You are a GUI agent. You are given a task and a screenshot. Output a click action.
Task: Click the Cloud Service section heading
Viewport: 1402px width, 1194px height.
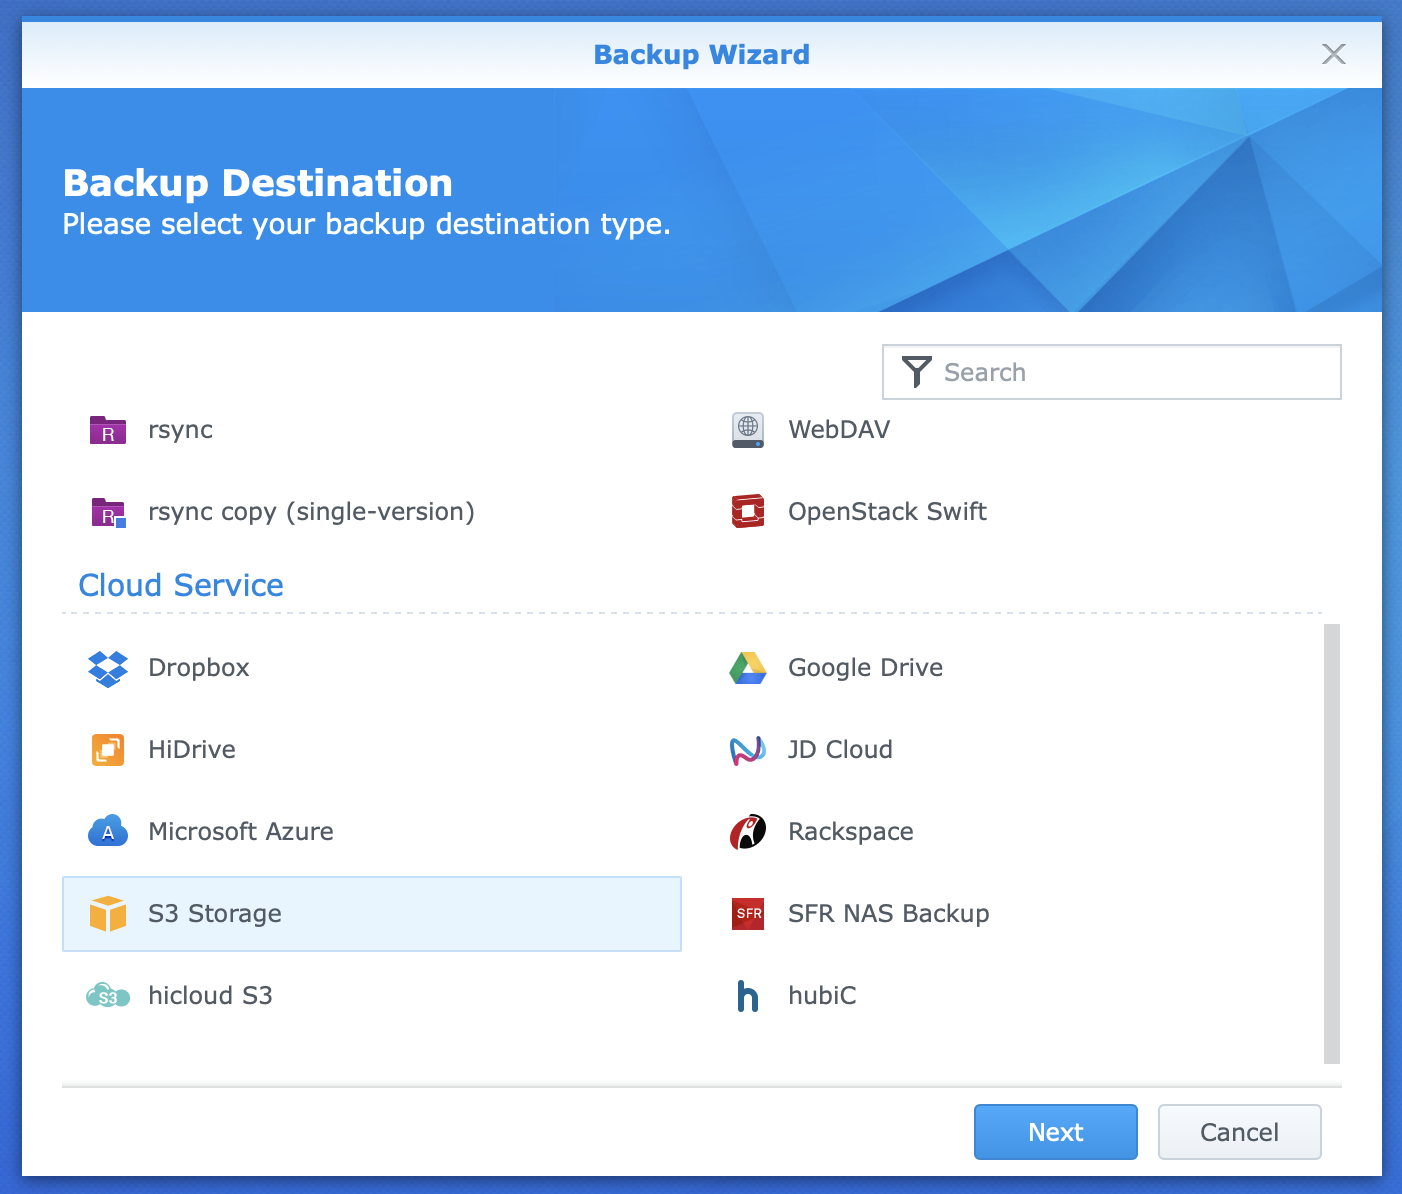181,585
